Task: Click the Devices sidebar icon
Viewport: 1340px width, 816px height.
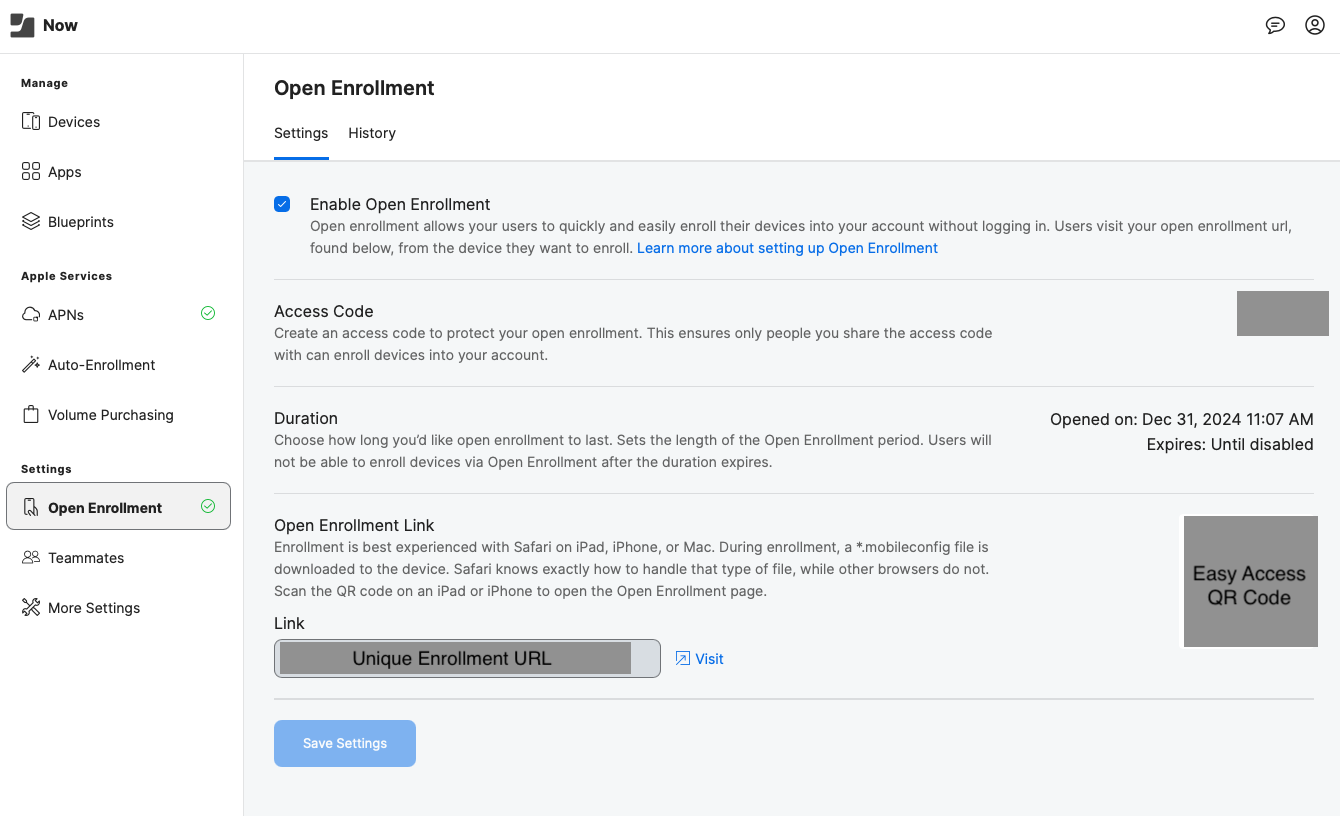Action: [x=31, y=122]
